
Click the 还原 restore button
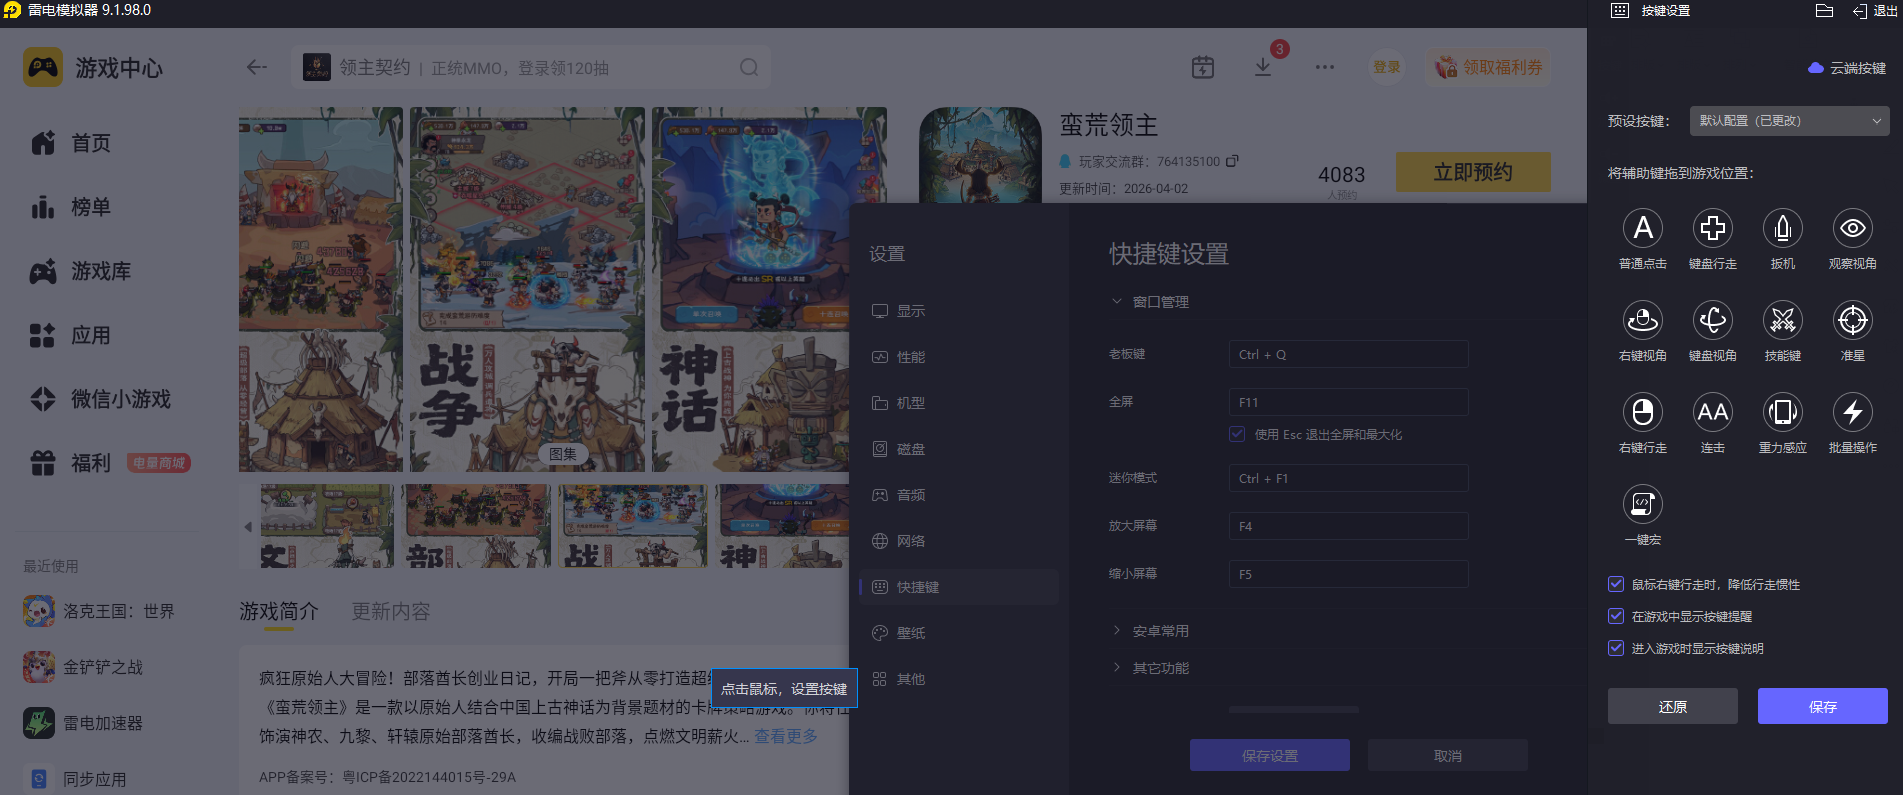(x=1672, y=706)
